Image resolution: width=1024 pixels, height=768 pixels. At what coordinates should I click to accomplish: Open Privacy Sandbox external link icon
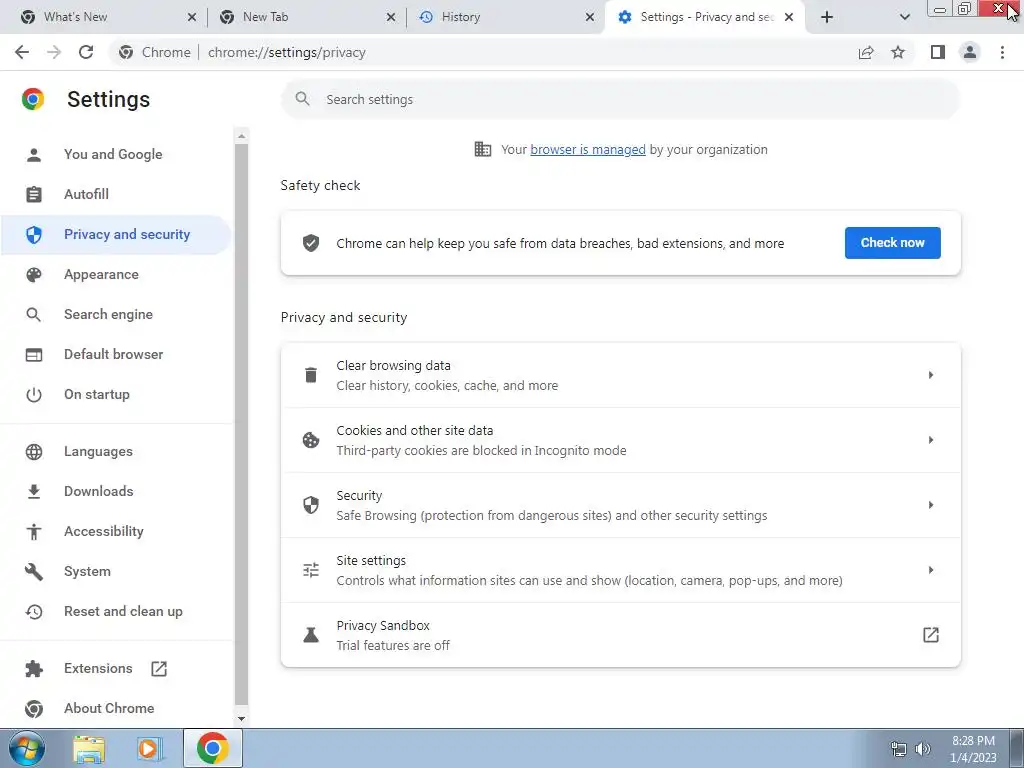[x=931, y=635]
